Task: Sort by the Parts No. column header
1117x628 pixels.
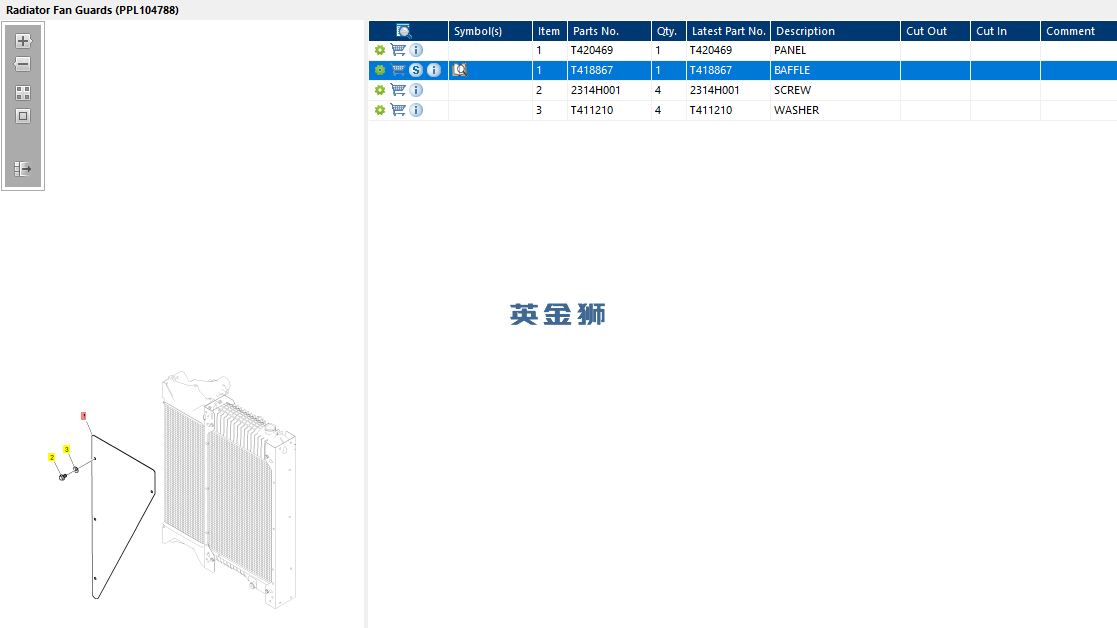Action: coord(609,31)
